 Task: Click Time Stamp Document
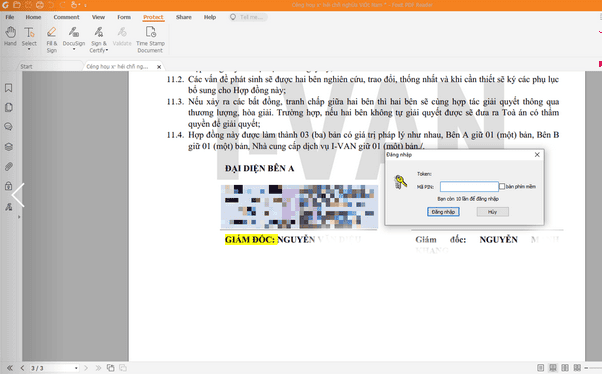tap(150, 40)
